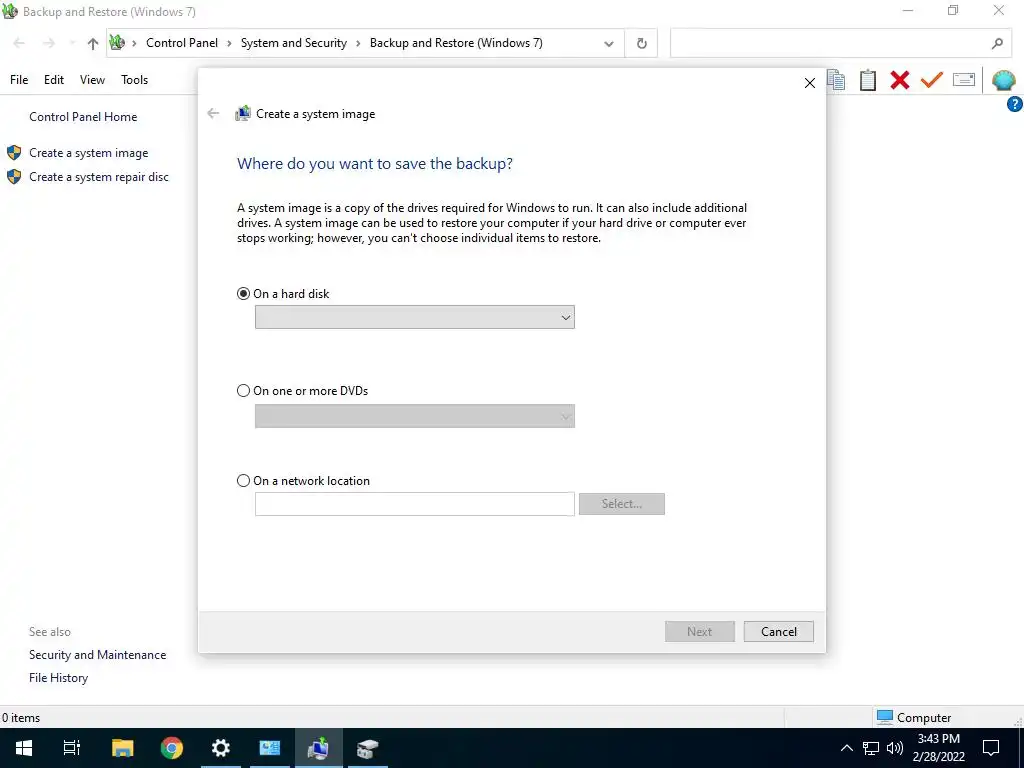
Task: Click the Next button
Action: (x=699, y=632)
